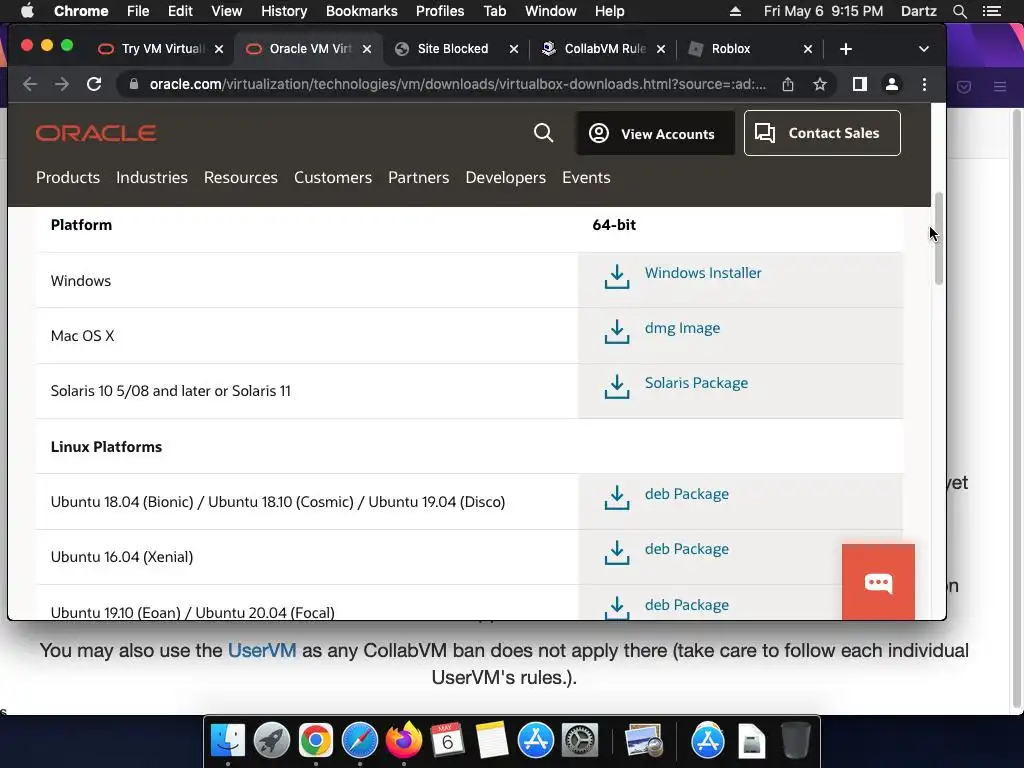This screenshot has height=768, width=1024.
Task: Click the page vertical scrollbar thumb
Action: (938, 238)
